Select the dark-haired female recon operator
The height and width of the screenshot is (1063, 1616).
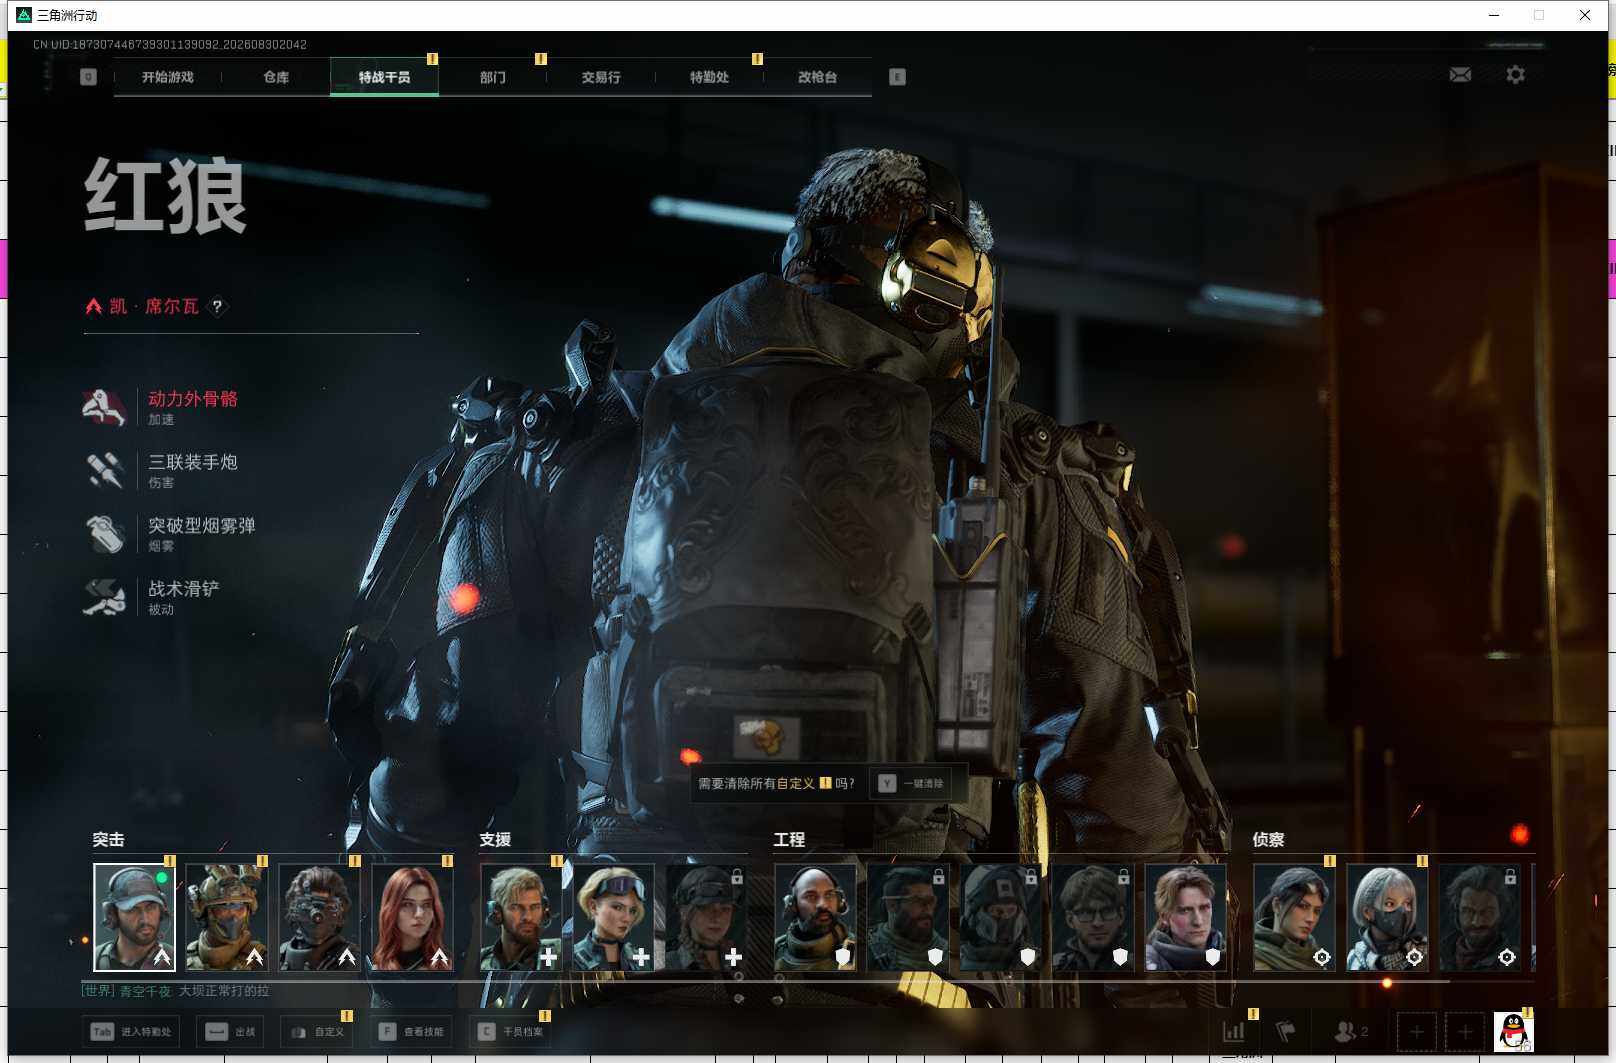1294,917
